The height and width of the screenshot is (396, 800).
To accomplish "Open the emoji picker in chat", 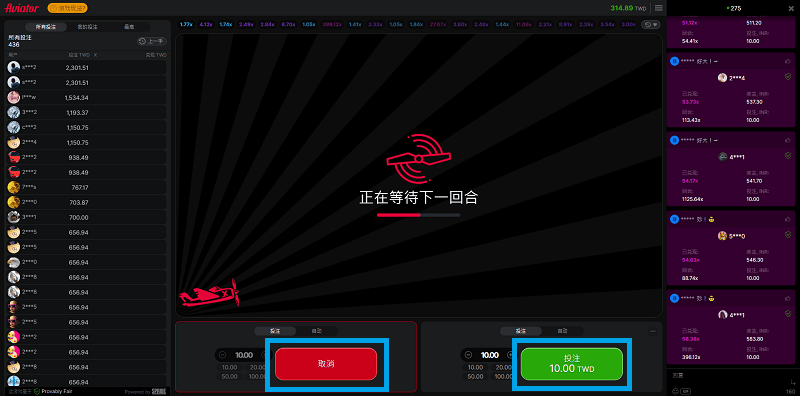I will (675, 391).
